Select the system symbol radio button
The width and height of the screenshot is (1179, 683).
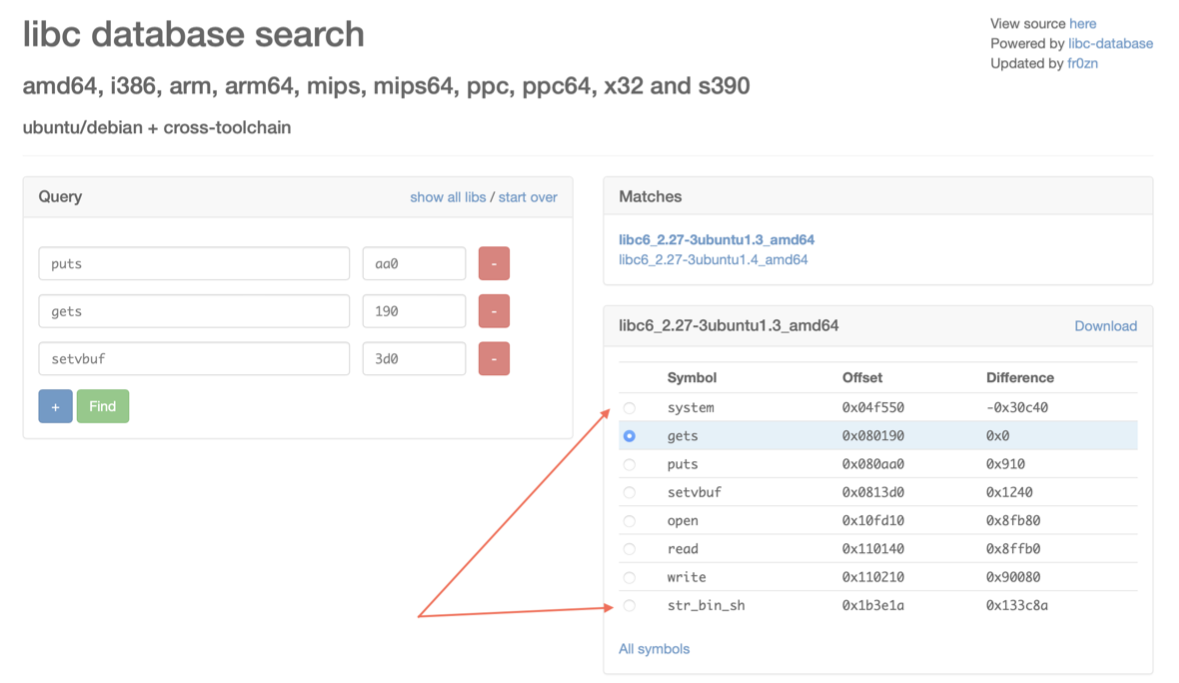pyautogui.click(x=629, y=408)
